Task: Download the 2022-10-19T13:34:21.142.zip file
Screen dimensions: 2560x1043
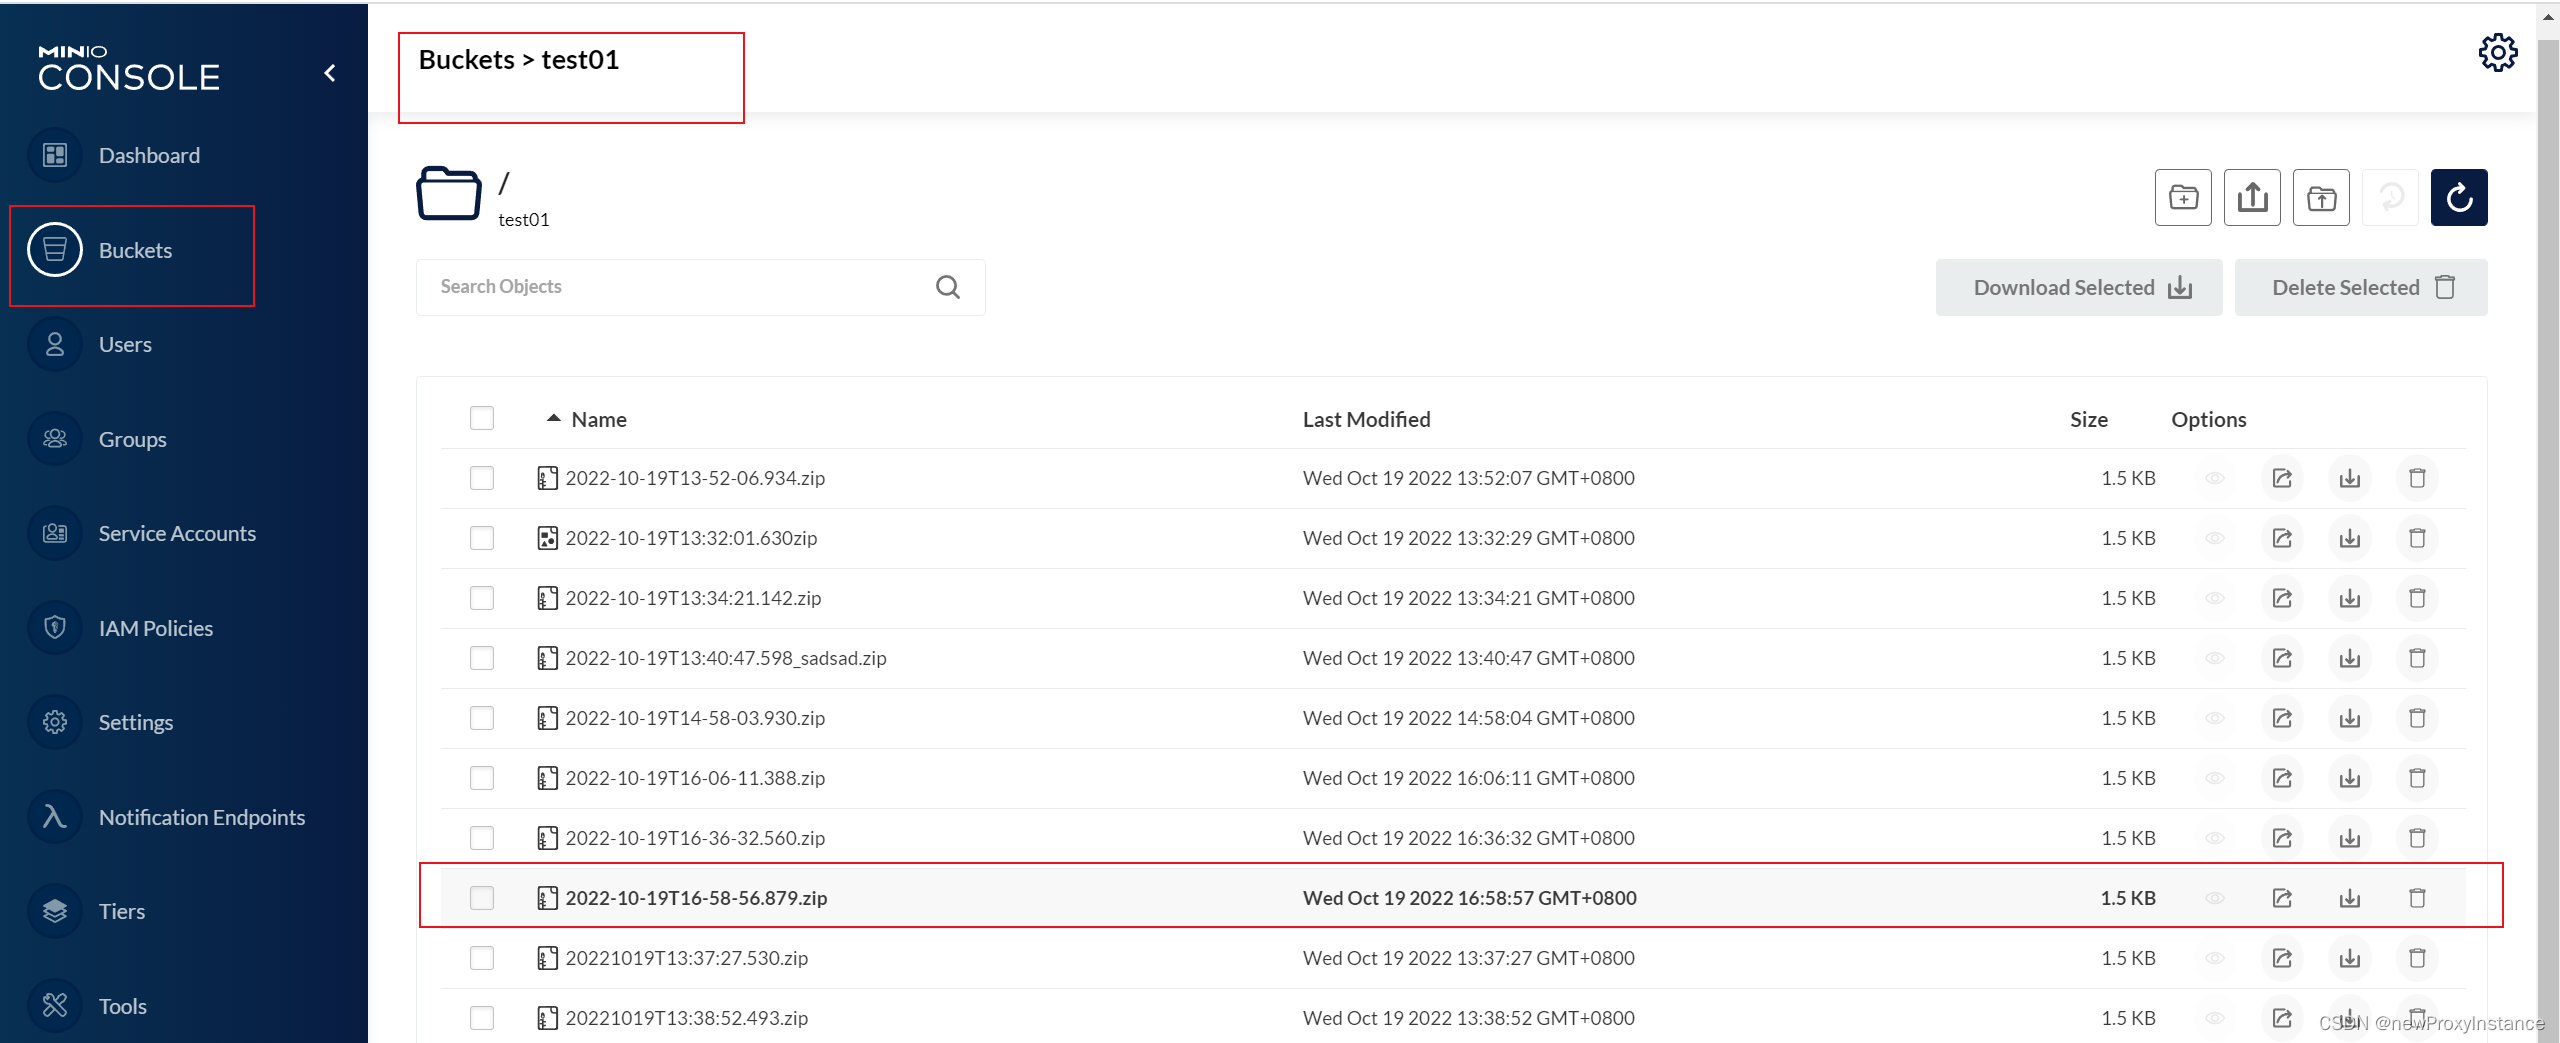Action: coord(2349,598)
